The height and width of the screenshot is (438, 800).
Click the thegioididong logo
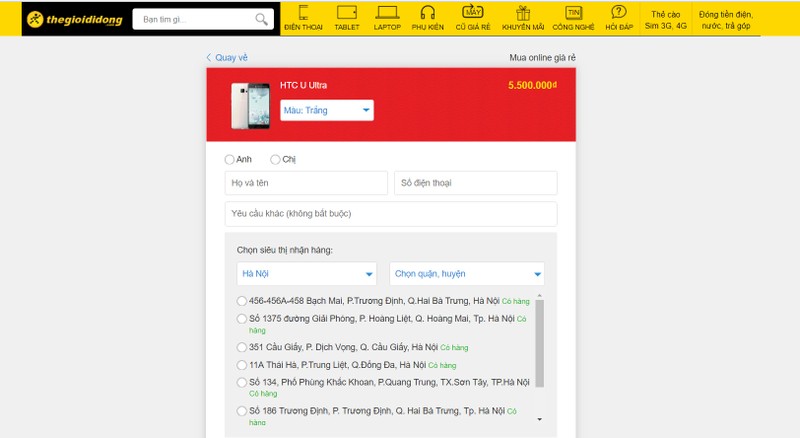tap(73, 19)
